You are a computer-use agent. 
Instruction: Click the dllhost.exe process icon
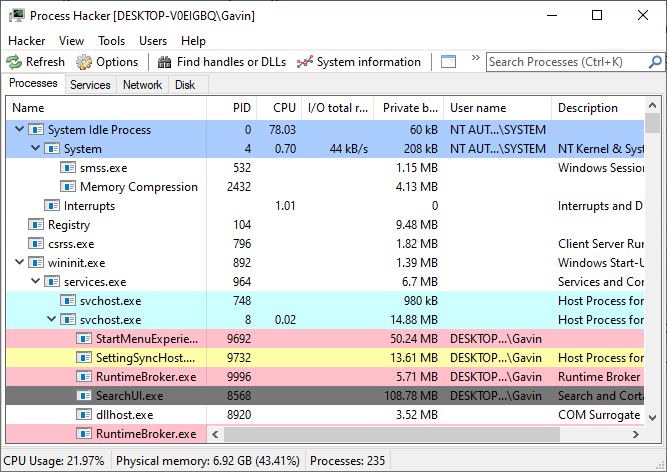click(x=84, y=415)
